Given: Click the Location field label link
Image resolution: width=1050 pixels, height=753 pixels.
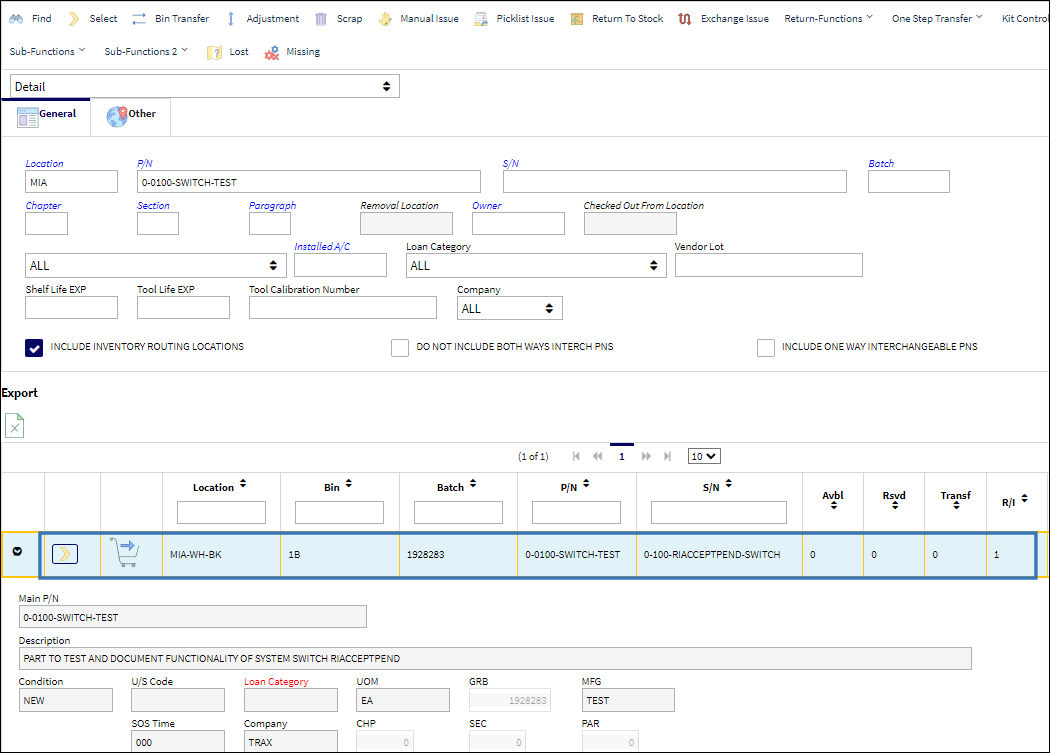Looking at the screenshot, I should [44, 163].
